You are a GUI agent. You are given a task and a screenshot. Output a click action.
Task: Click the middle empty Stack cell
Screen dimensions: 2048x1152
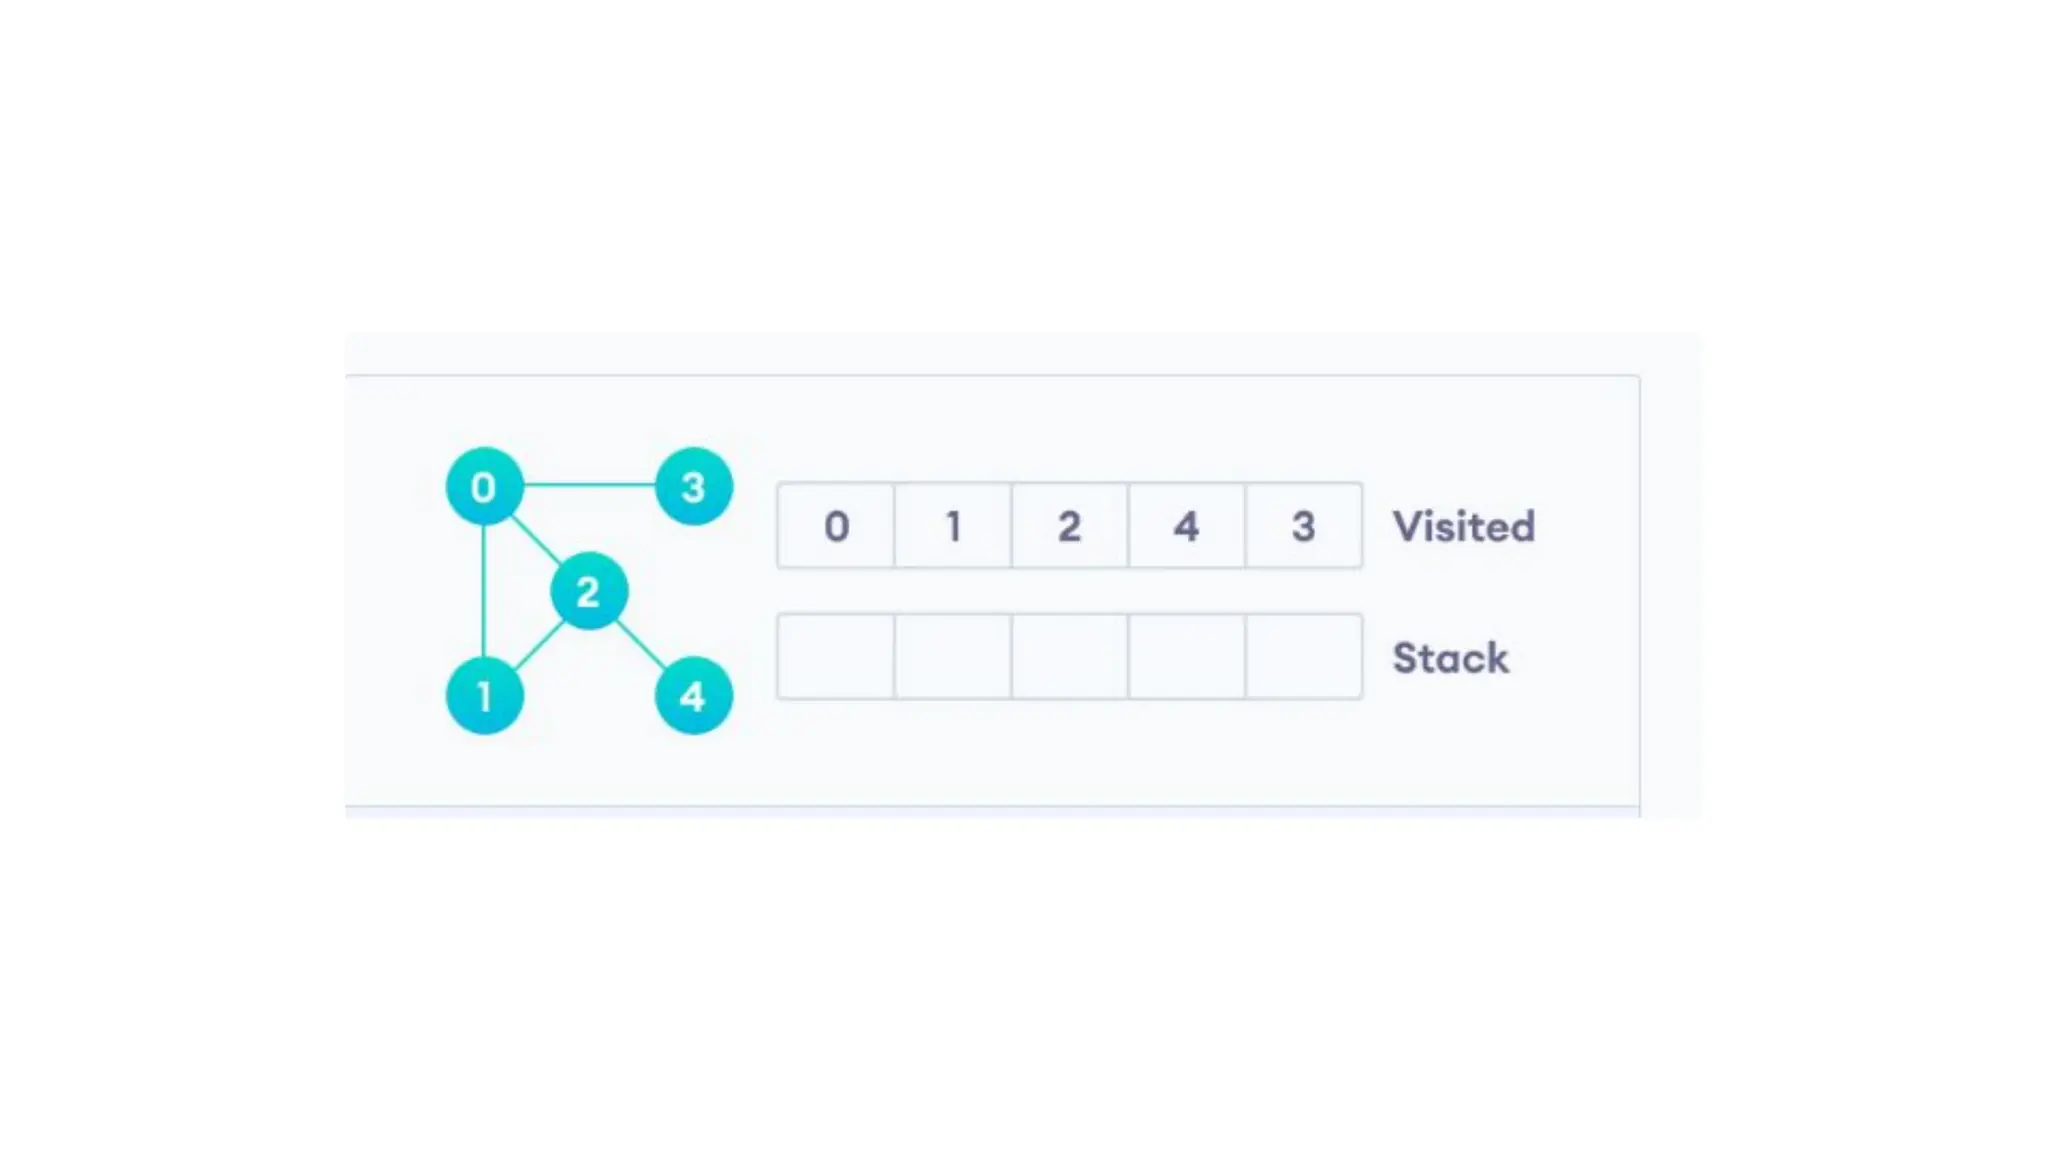pos(1070,657)
